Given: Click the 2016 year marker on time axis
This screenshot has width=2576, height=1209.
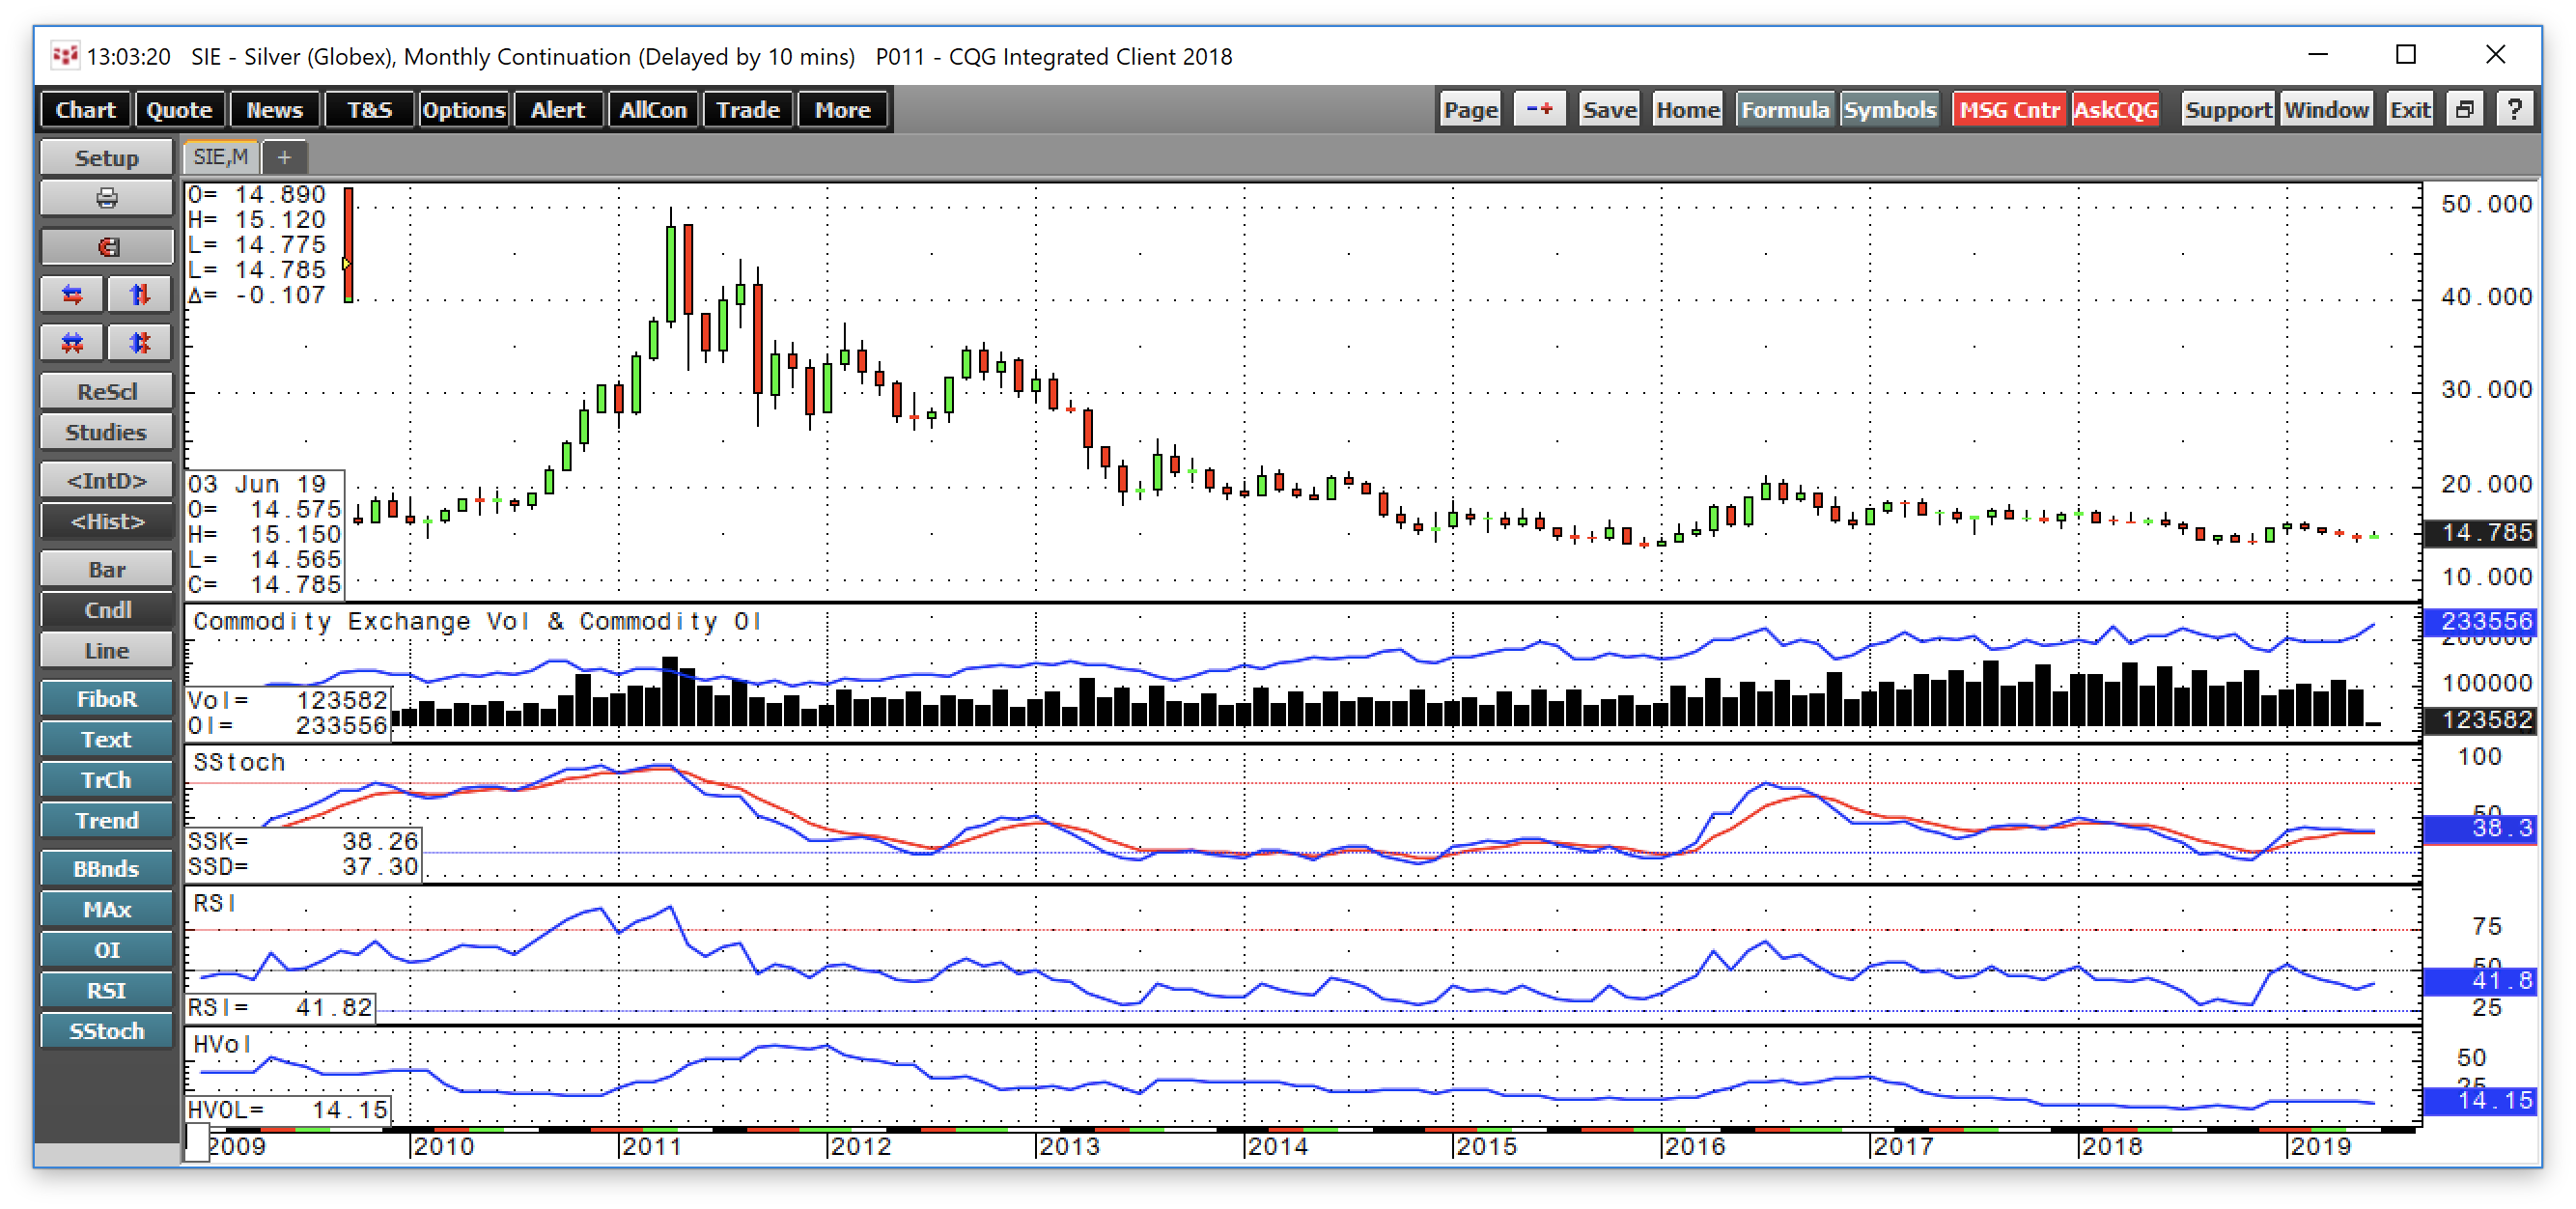Looking at the screenshot, I should point(1695,1146).
